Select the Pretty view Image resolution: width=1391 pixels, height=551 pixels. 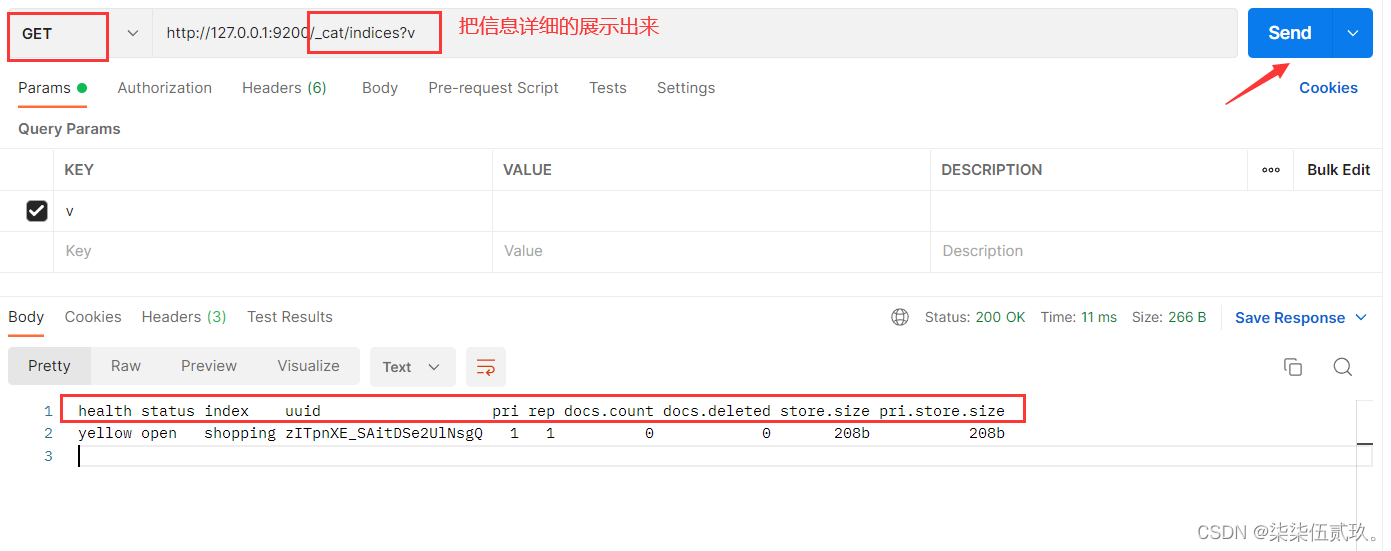pos(49,366)
